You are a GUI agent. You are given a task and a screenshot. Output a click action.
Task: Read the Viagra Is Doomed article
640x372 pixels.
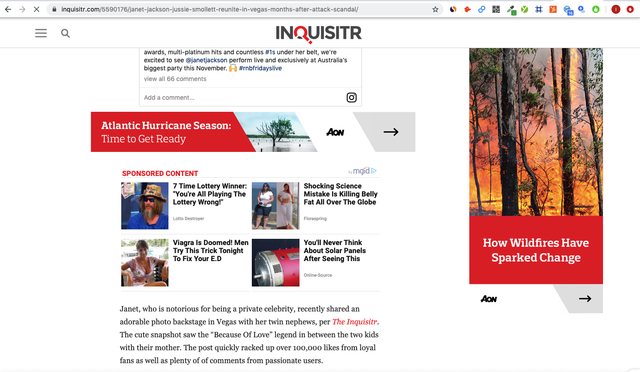pos(211,251)
